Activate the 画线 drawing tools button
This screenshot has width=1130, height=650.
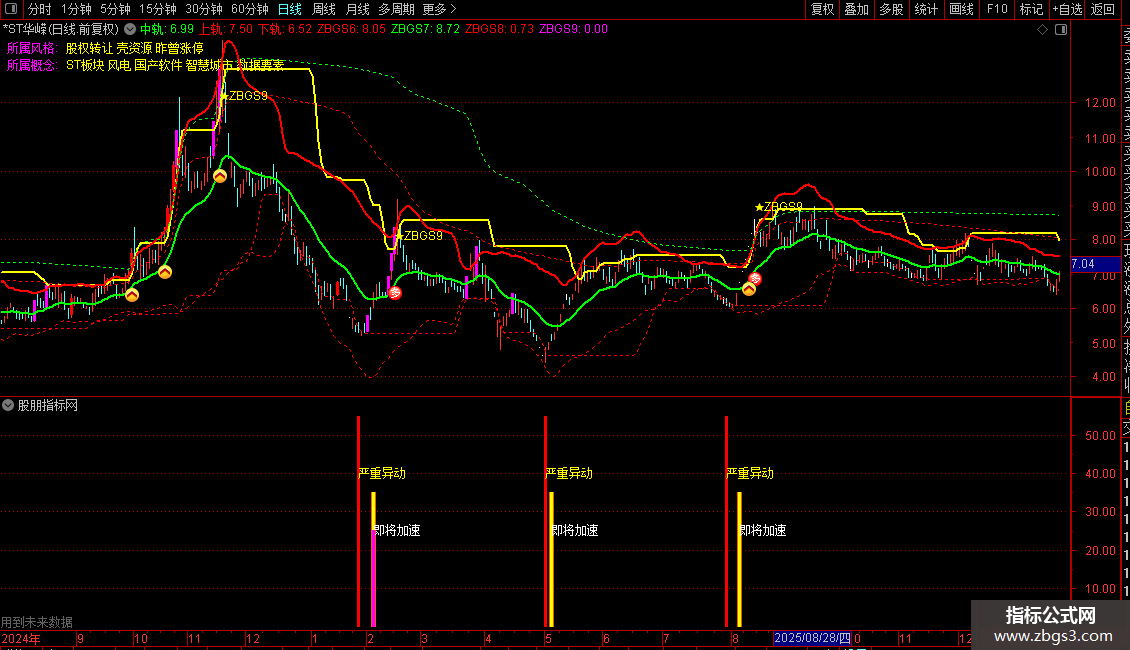(x=961, y=9)
